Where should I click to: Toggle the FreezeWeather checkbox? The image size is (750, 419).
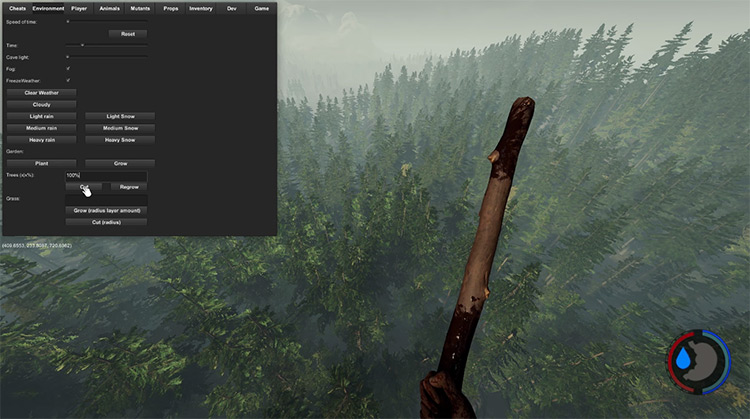pos(68,80)
